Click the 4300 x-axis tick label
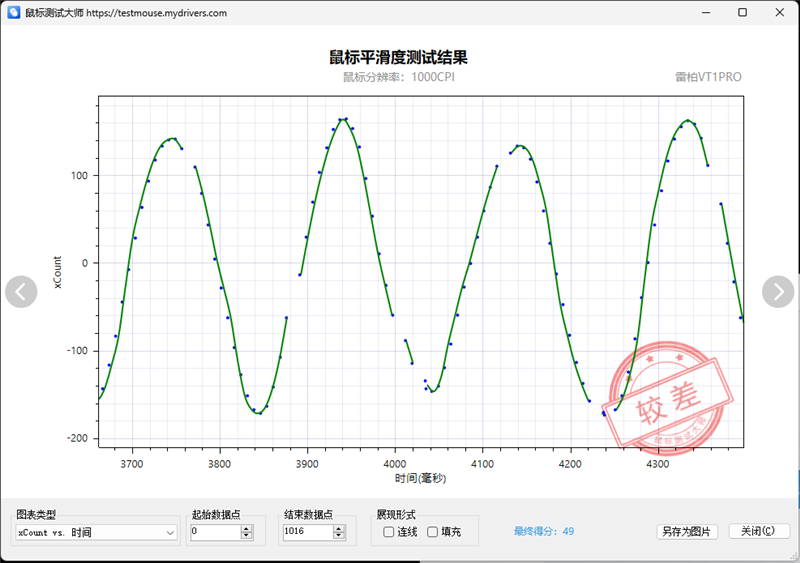Screen dimensions: 800x563 (658, 464)
